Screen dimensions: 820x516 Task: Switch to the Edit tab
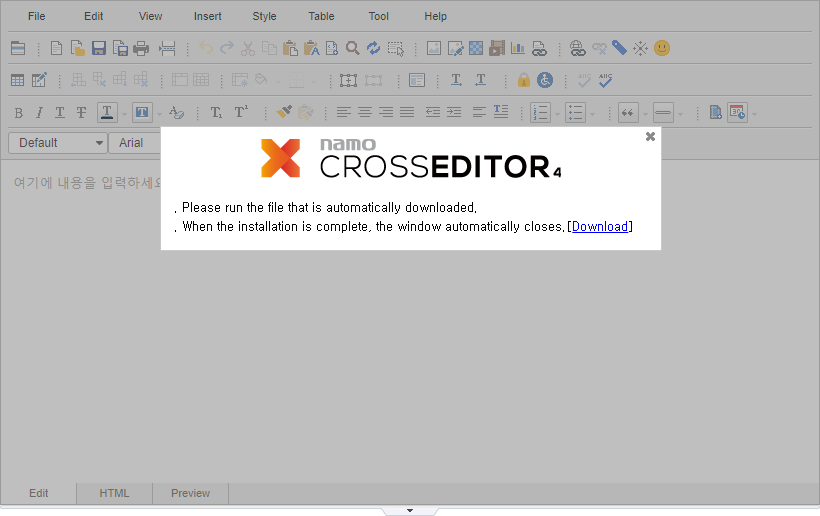(38, 493)
